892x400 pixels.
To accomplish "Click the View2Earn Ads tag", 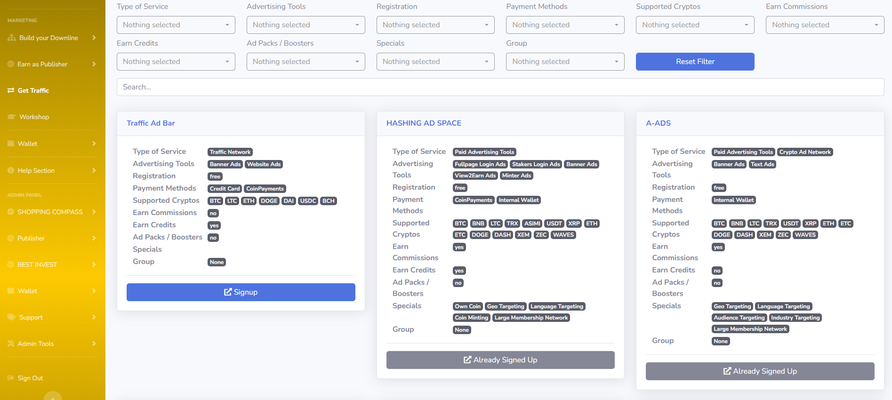I will click(x=475, y=176).
